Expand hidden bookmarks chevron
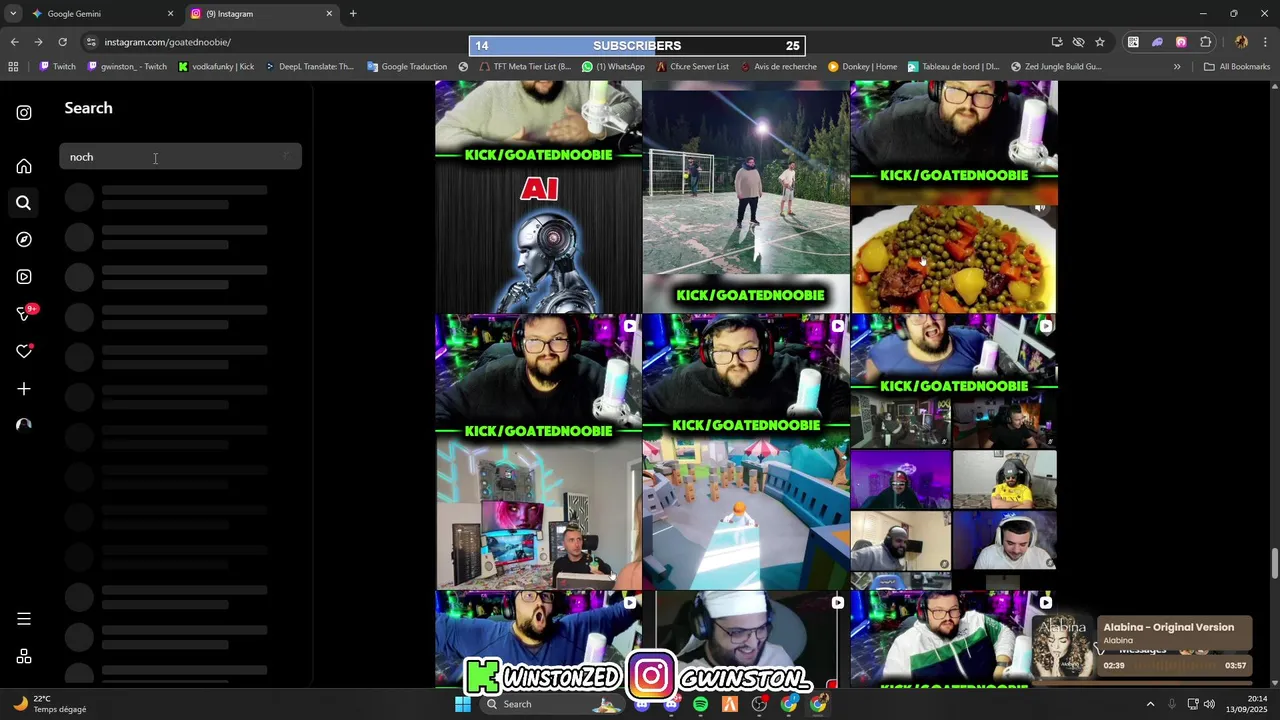This screenshot has width=1280, height=720. [x=1177, y=67]
